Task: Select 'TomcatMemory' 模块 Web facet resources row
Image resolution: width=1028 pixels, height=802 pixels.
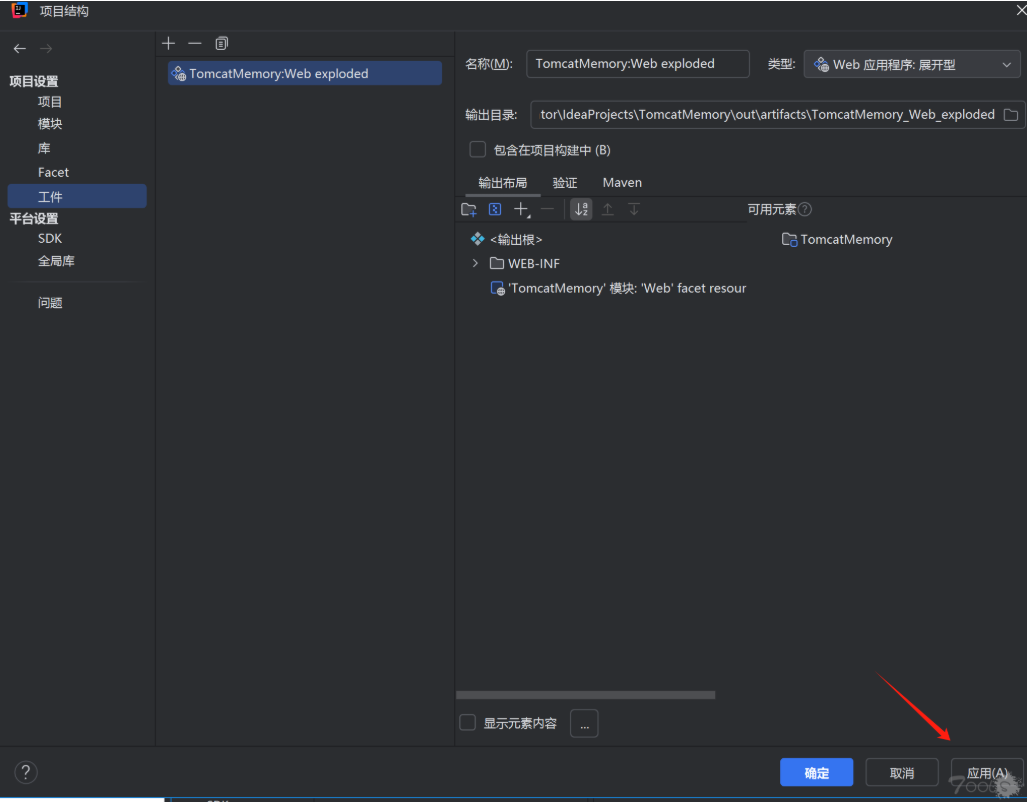Action: [618, 289]
